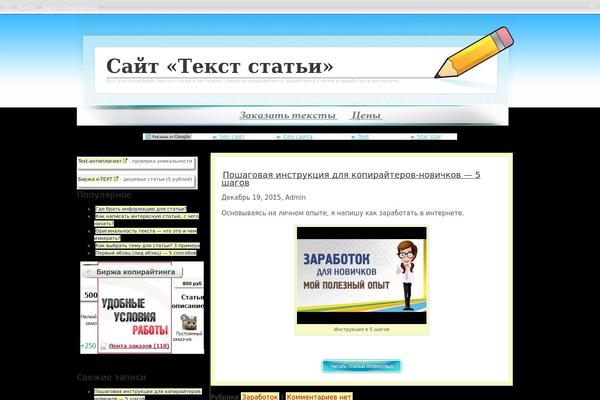
Task: Click external-link icon beside Биржа e-TEXT
Action: pyautogui.click(x=116, y=178)
